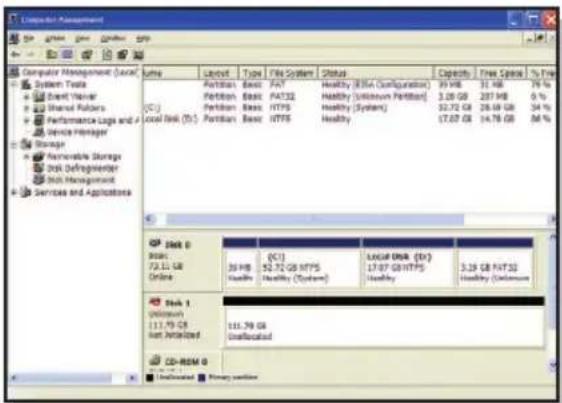Image resolution: width=562 pixels, height=403 pixels.
Task: Click the Computer Management (Local) root icon
Action: point(14,72)
